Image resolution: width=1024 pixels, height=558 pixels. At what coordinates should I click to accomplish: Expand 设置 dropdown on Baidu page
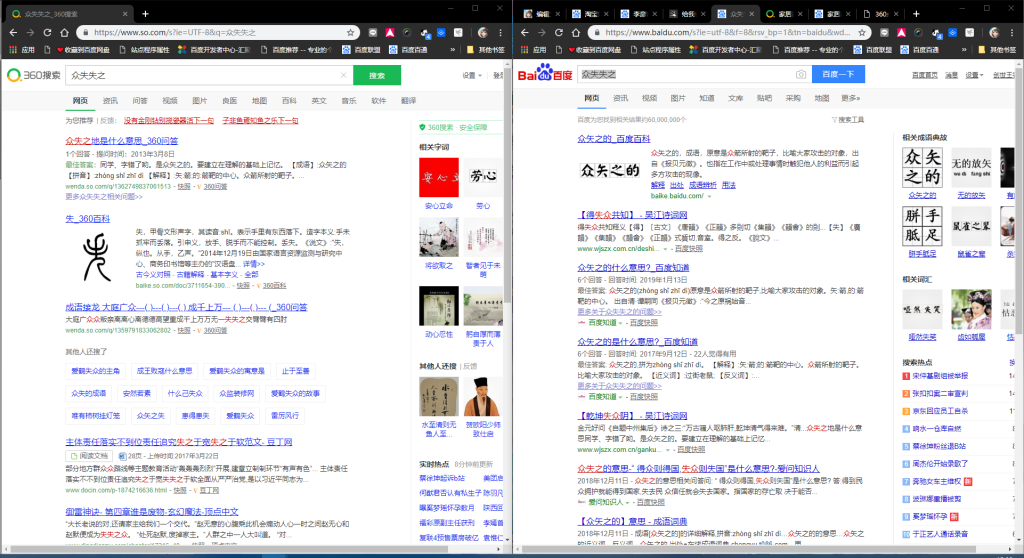pyautogui.click(x=974, y=75)
